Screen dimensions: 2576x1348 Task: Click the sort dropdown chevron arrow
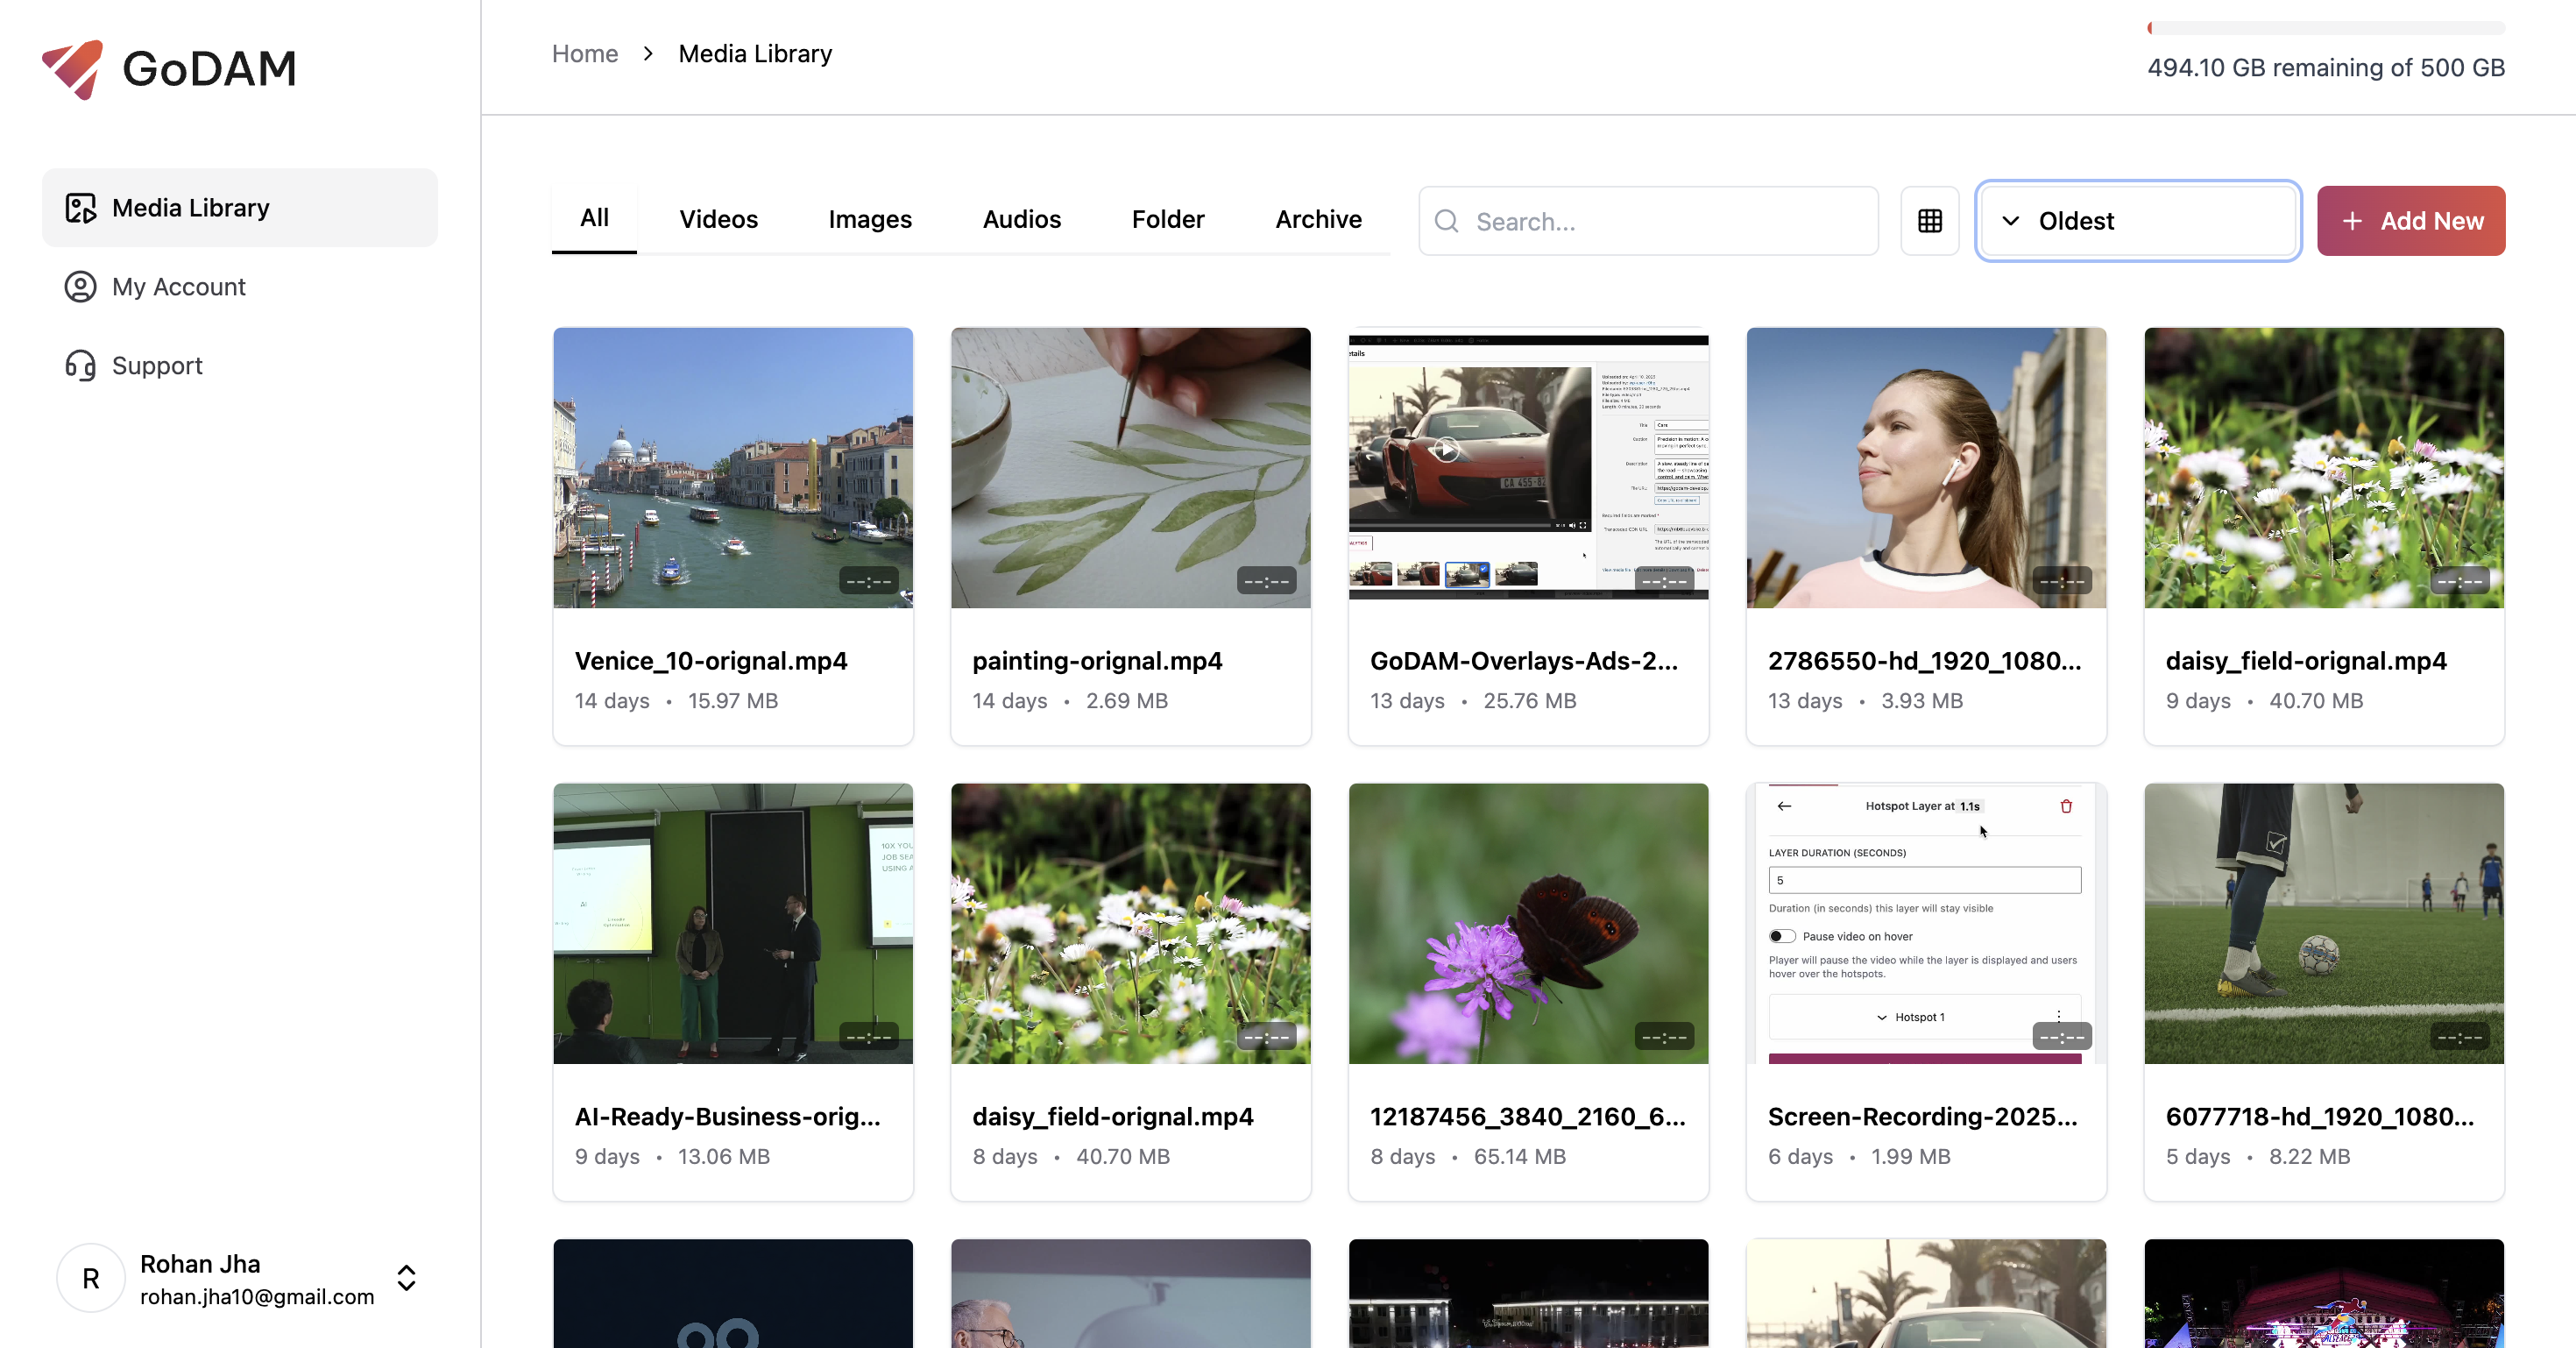point(2010,221)
